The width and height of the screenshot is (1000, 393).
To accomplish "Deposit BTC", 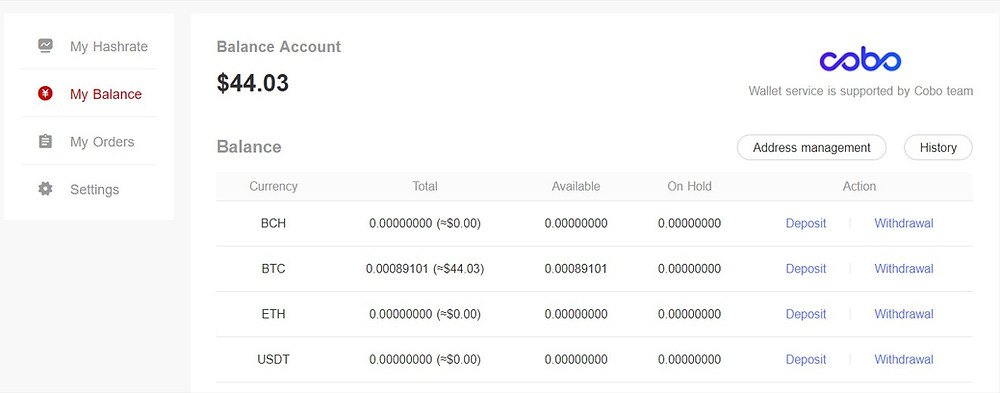I will click(x=805, y=269).
